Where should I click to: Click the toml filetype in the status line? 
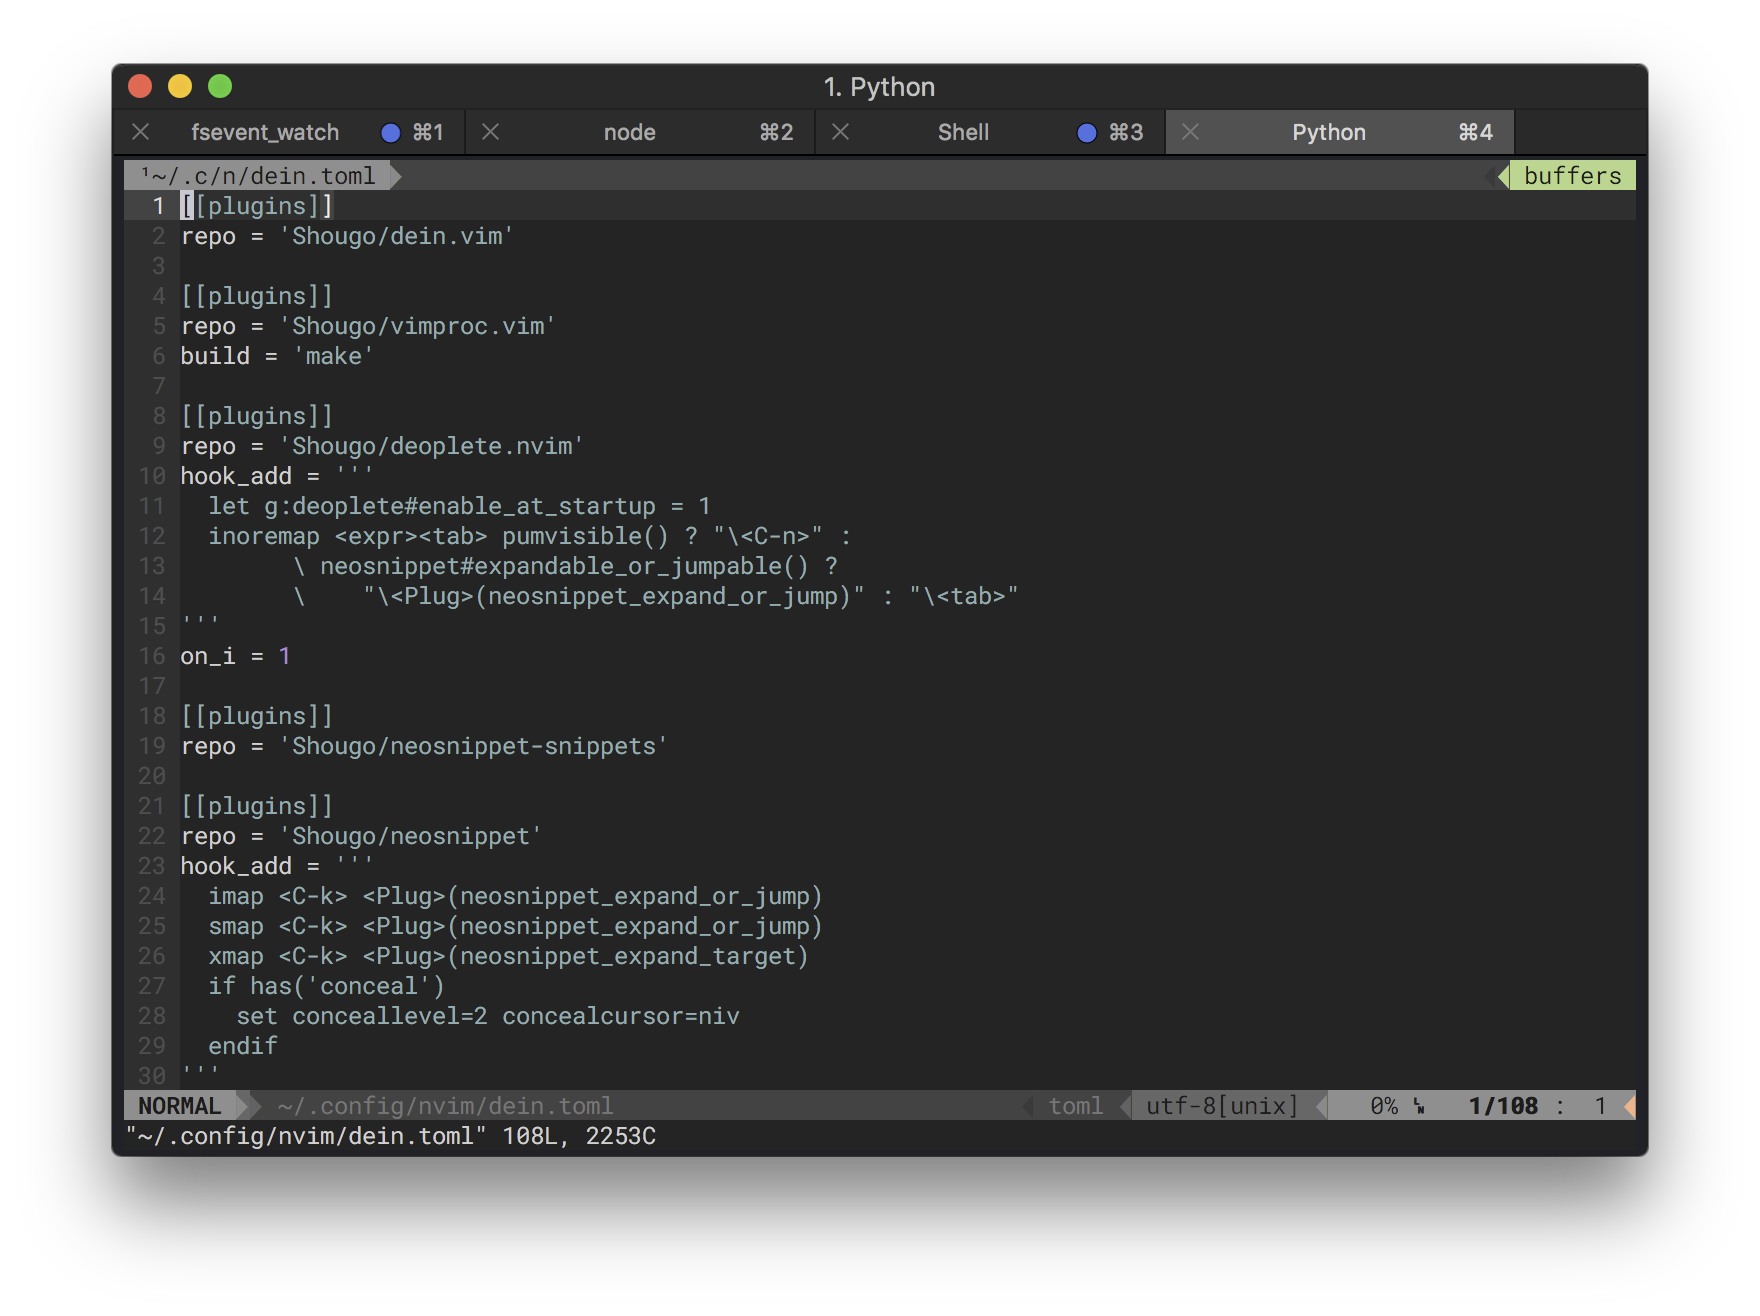tap(1075, 1106)
